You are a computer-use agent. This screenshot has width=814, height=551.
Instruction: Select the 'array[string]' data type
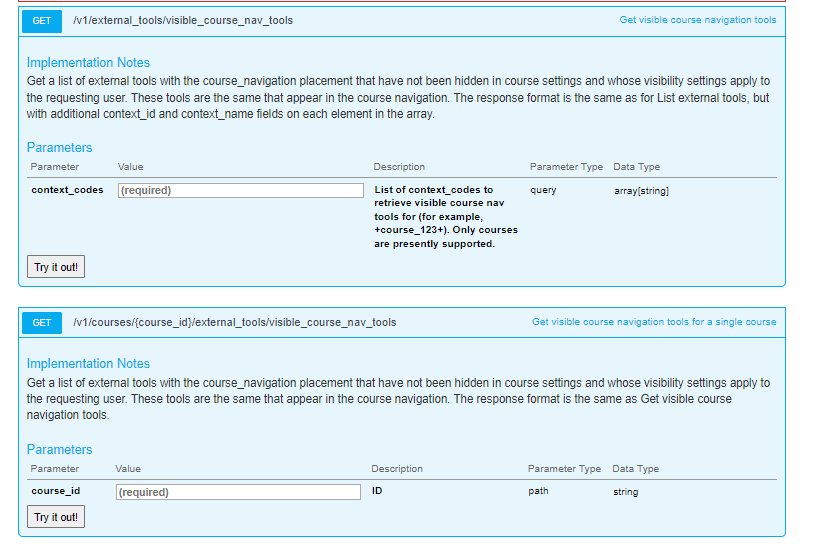coord(641,191)
